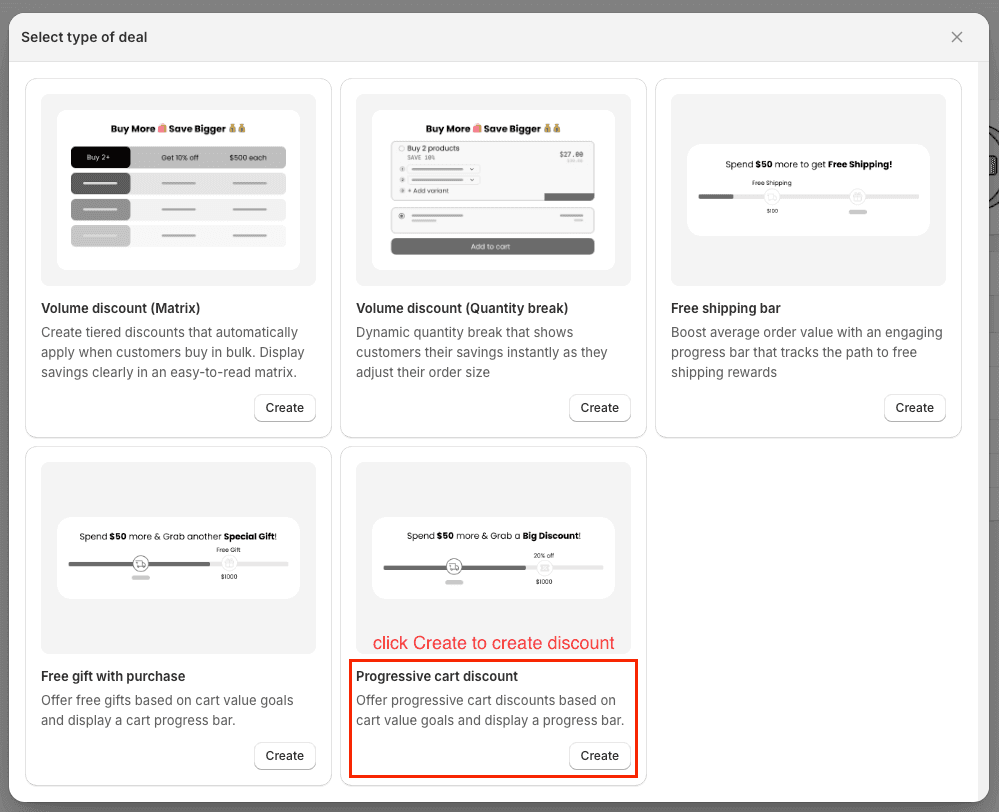The height and width of the screenshot is (812, 999).
Task: Click the progress bar in Free shipping preview
Action: pyautogui.click(x=809, y=197)
